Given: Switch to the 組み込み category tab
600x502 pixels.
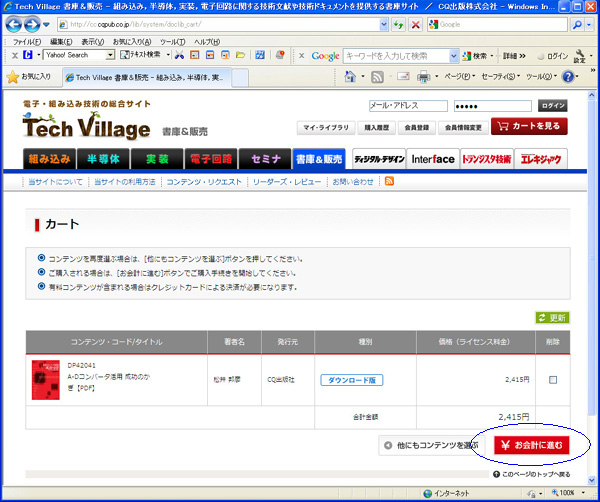Looking at the screenshot, I should click(x=50, y=158).
